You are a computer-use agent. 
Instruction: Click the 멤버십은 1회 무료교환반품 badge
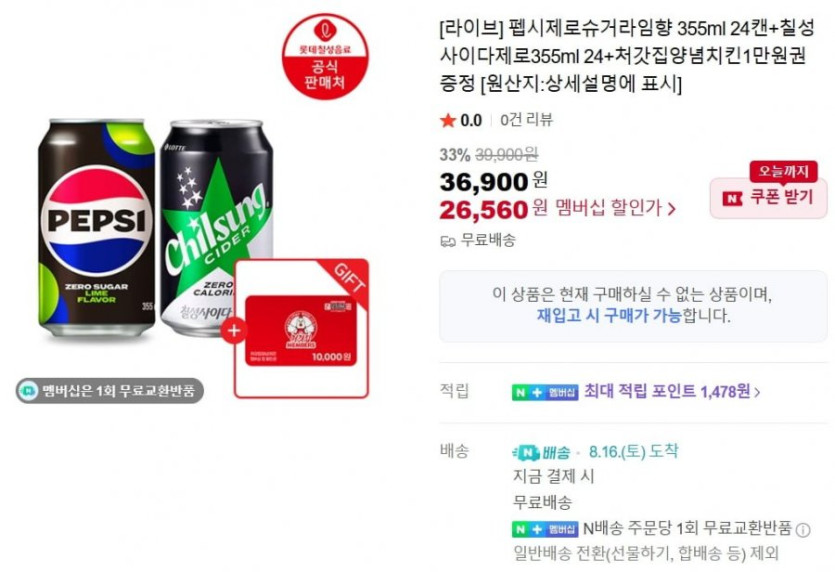(x=110, y=390)
